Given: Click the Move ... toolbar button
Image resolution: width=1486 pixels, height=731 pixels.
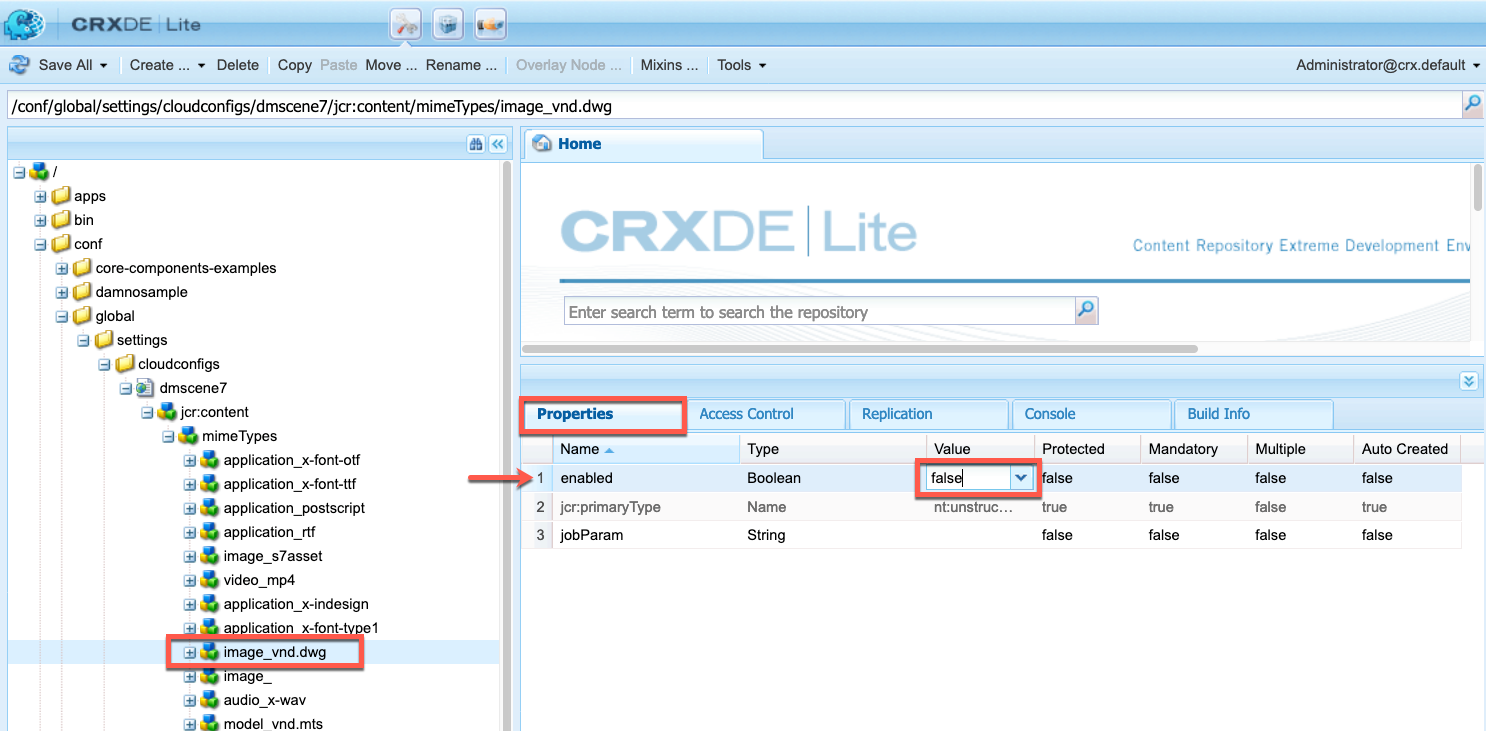Looking at the screenshot, I should tap(391, 65).
